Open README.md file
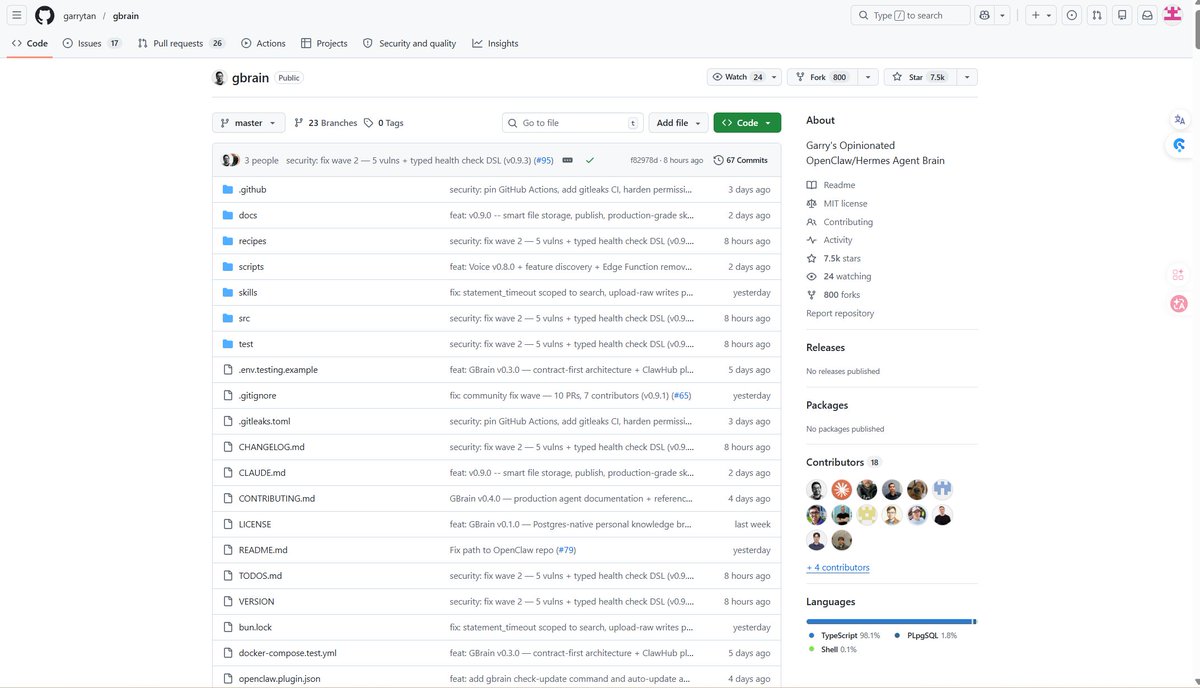 [263, 550]
